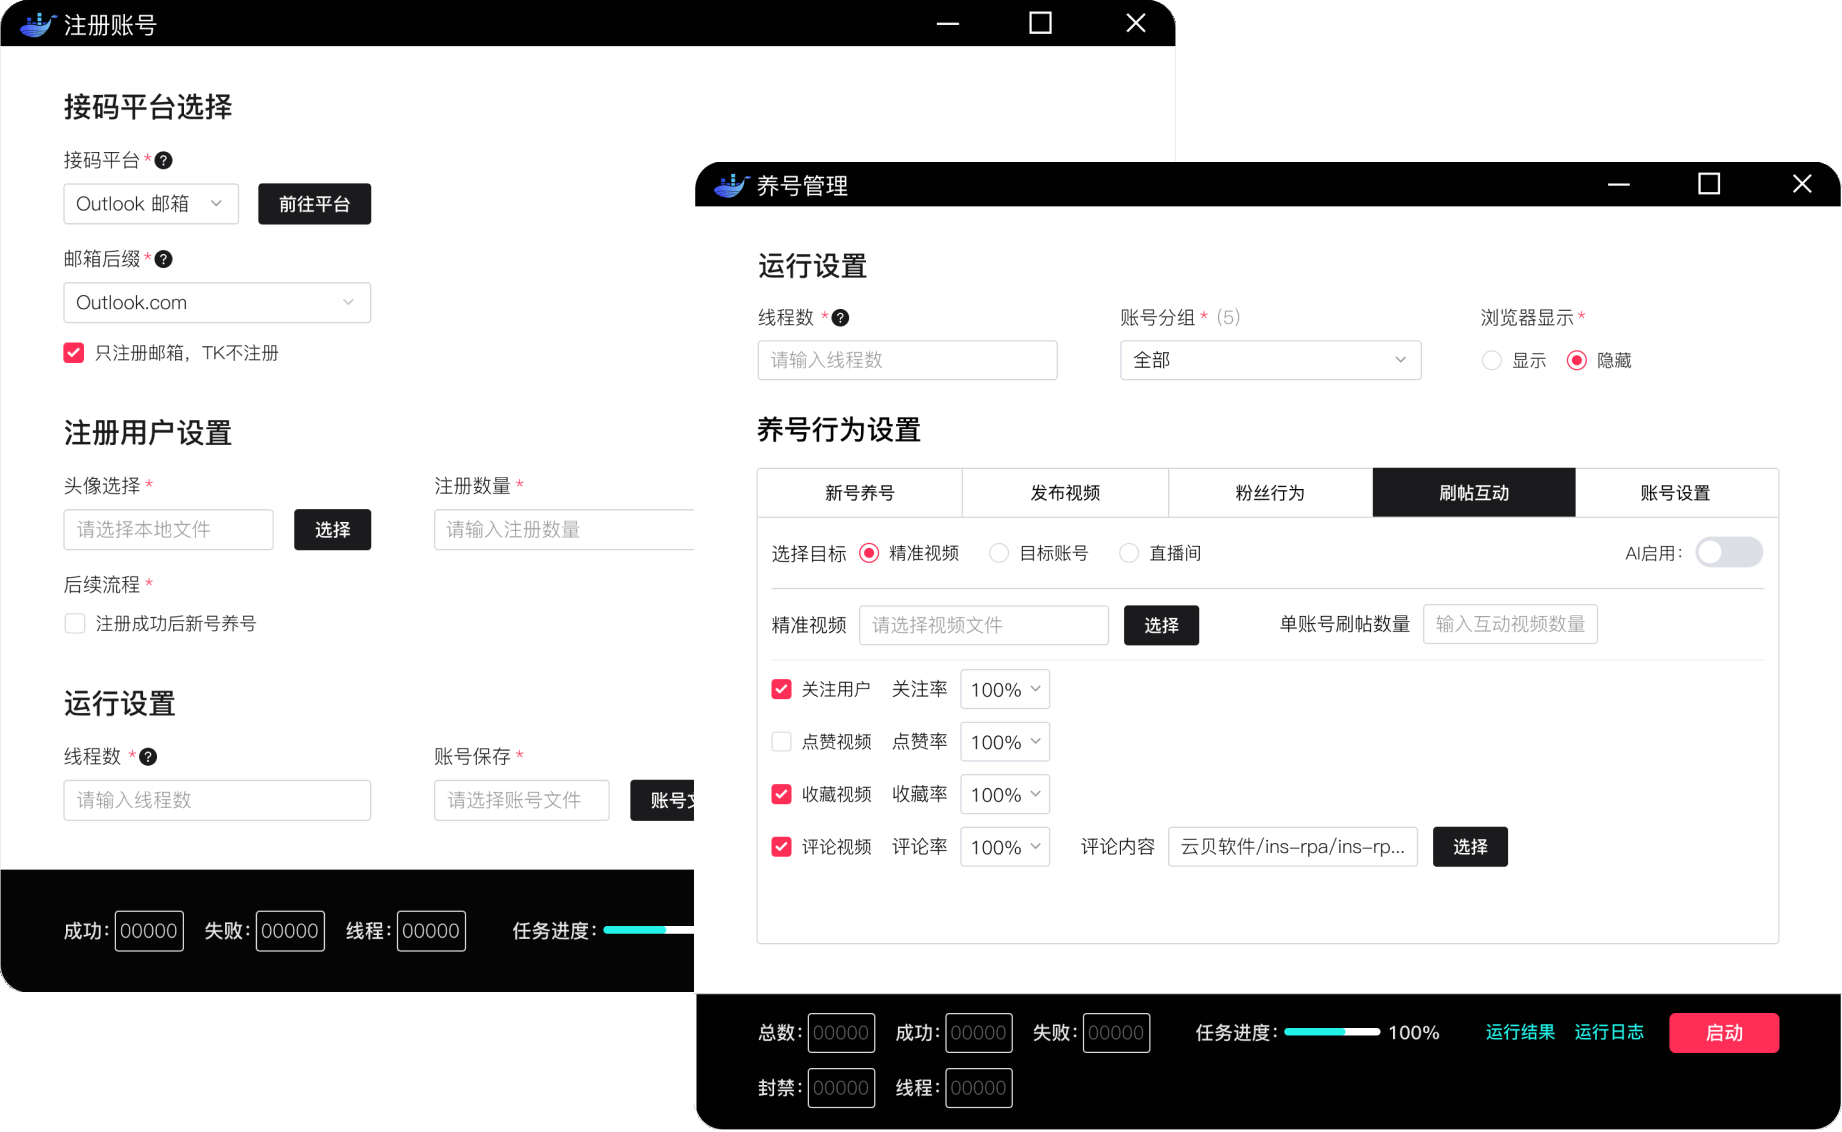
Task: Open the 账号设置 tab
Action: pos(1675,493)
